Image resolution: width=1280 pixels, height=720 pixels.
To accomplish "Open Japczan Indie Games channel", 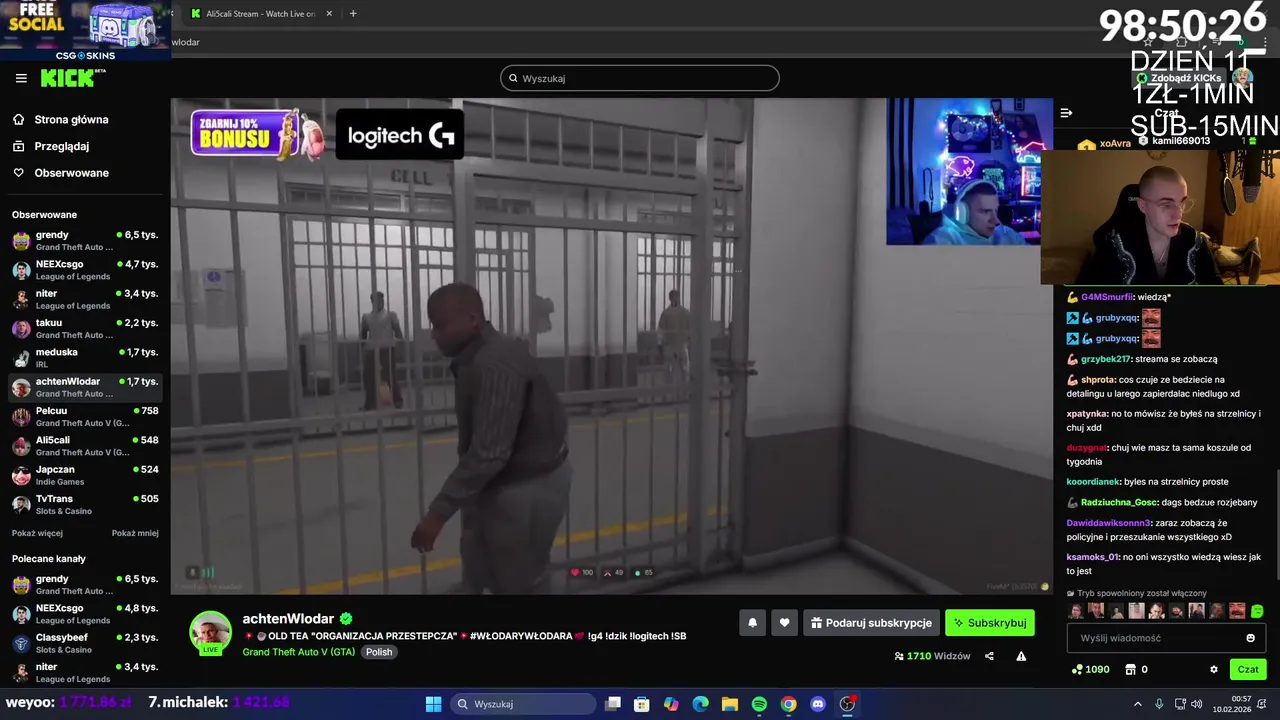I will click(x=85, y=475).
